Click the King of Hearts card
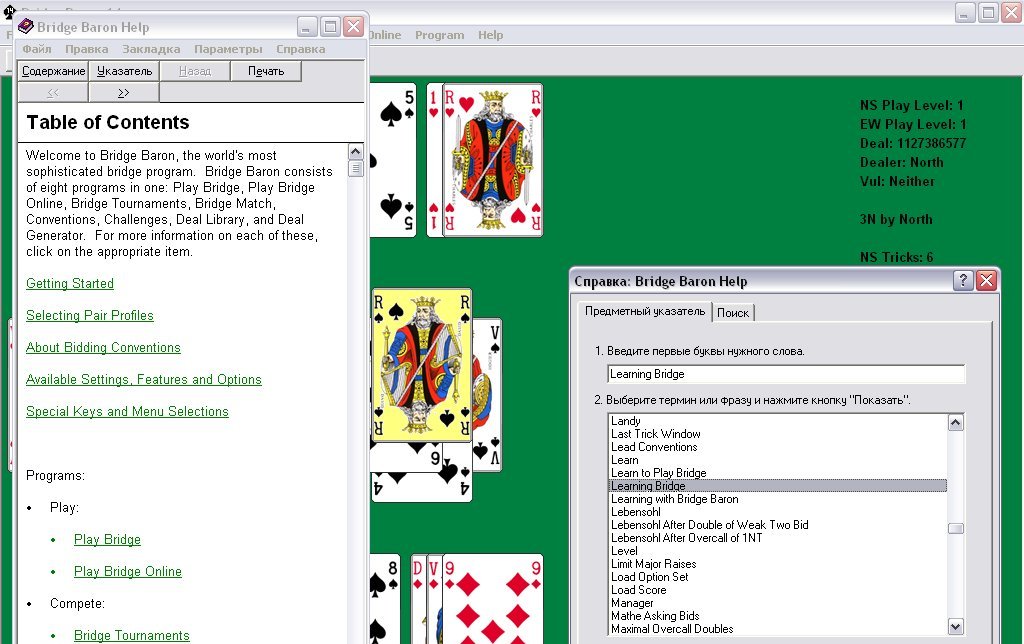The height and width of the screenshot is (644, 1024). 492,160
